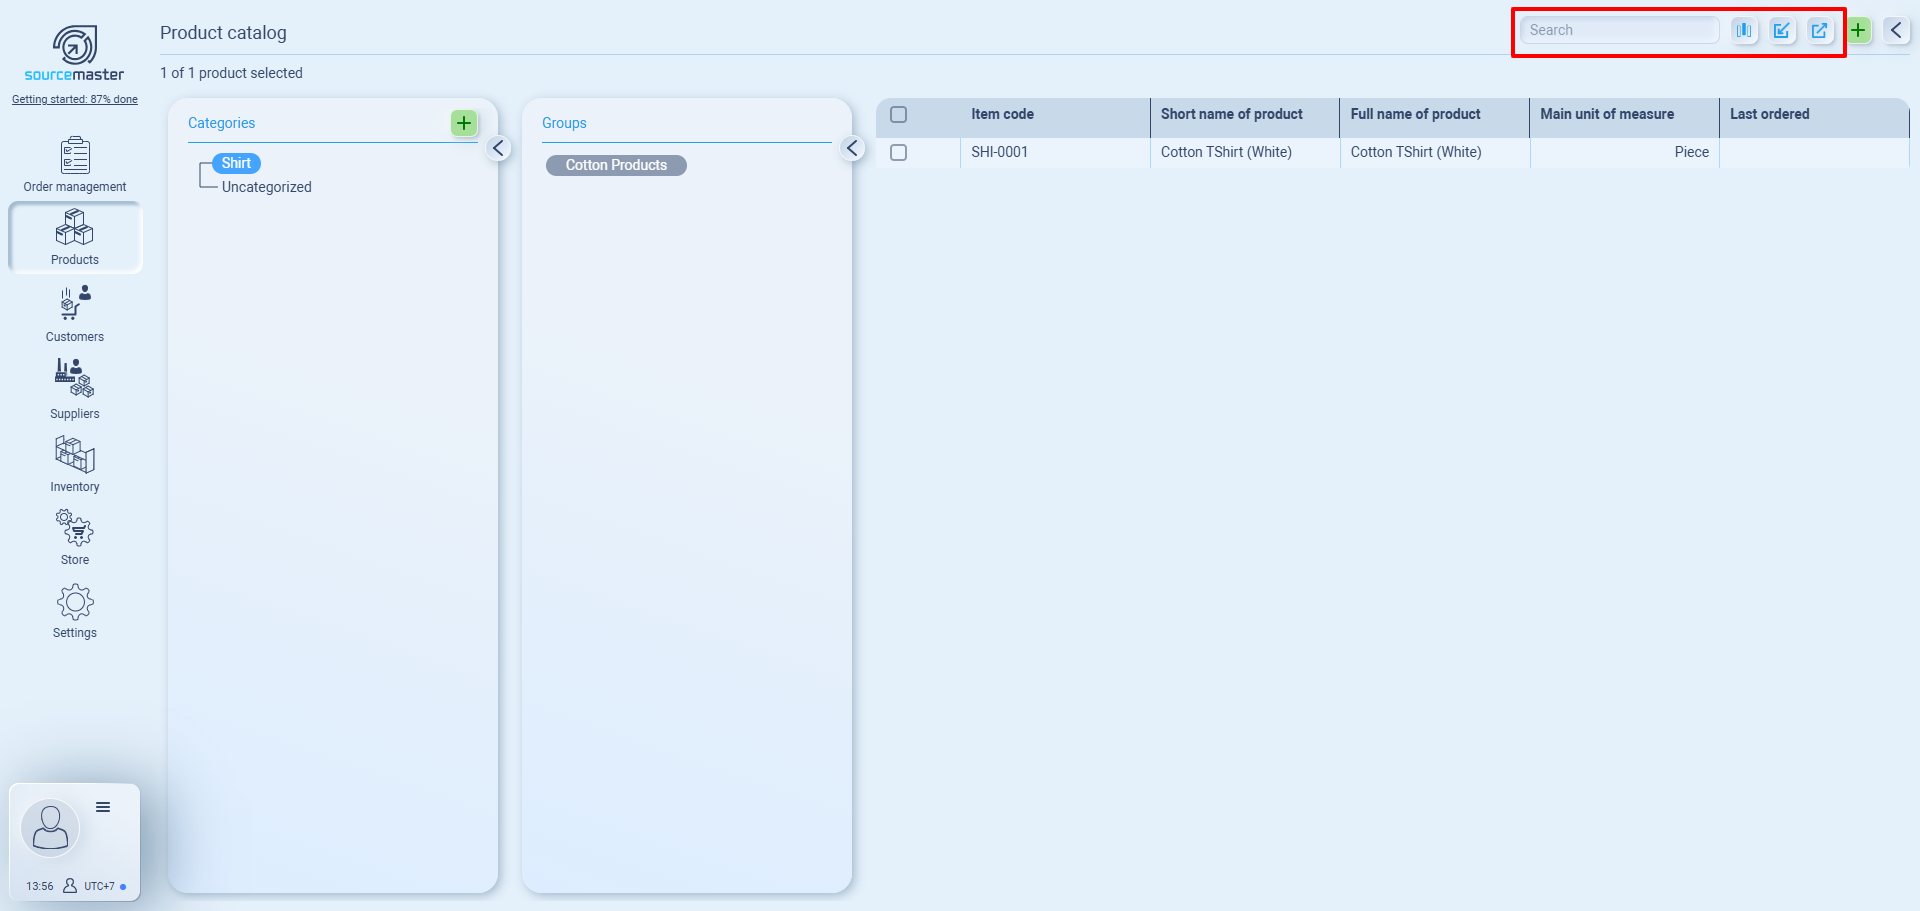This screenshot has height=911, width=1920.
Task: Select the Uncategorized category
Action: 266,187
